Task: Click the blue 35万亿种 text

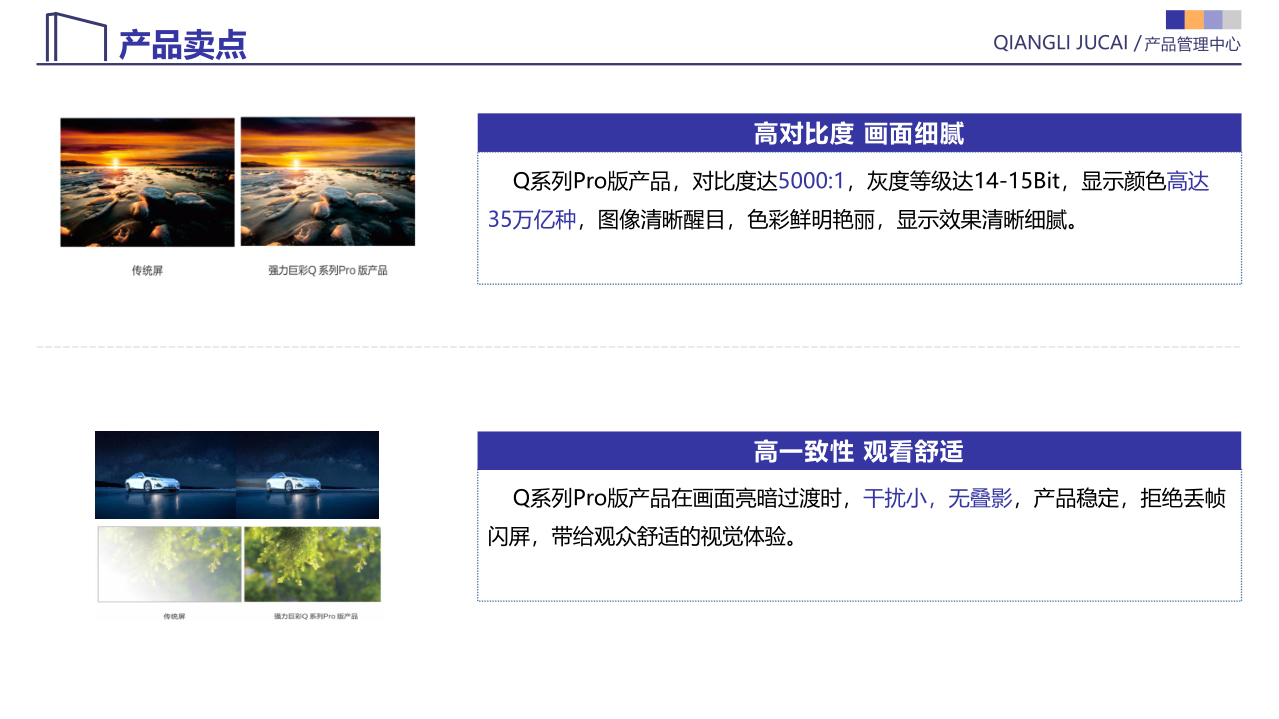Action: pos(532,220)
